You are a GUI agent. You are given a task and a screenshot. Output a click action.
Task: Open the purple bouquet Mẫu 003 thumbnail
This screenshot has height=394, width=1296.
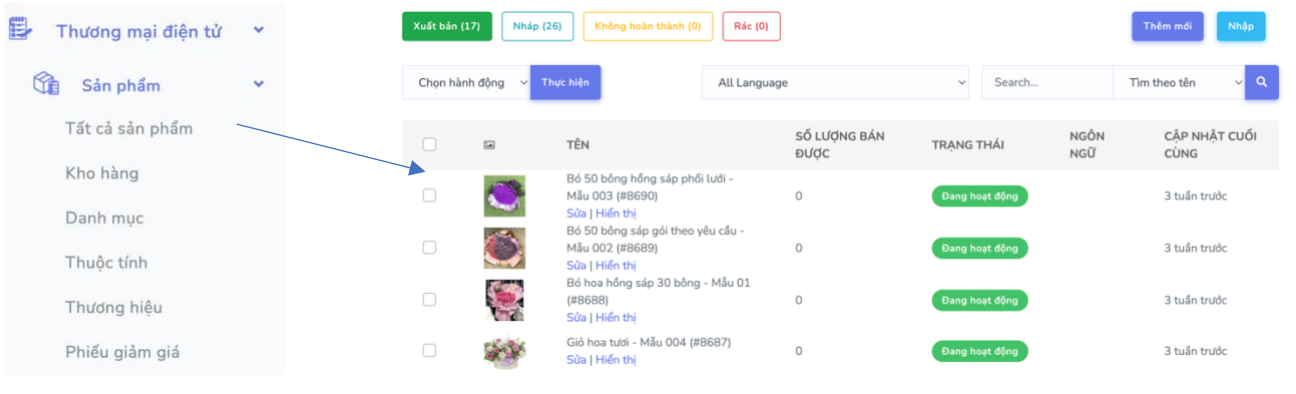coord(504,196)
